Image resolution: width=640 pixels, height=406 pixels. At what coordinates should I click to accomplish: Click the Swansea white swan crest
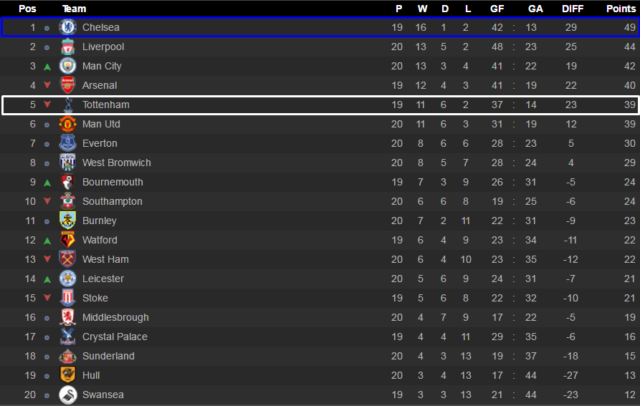pos(68,395)
